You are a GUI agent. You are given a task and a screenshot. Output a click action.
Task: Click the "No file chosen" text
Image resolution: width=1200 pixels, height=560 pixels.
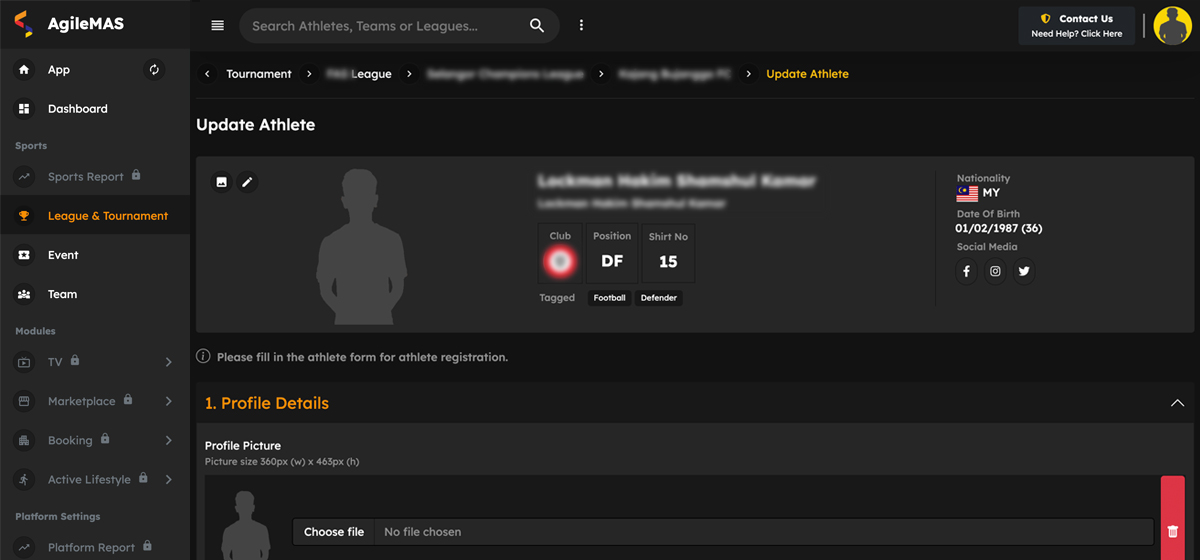pyautogui.click(x=423, y=532)
